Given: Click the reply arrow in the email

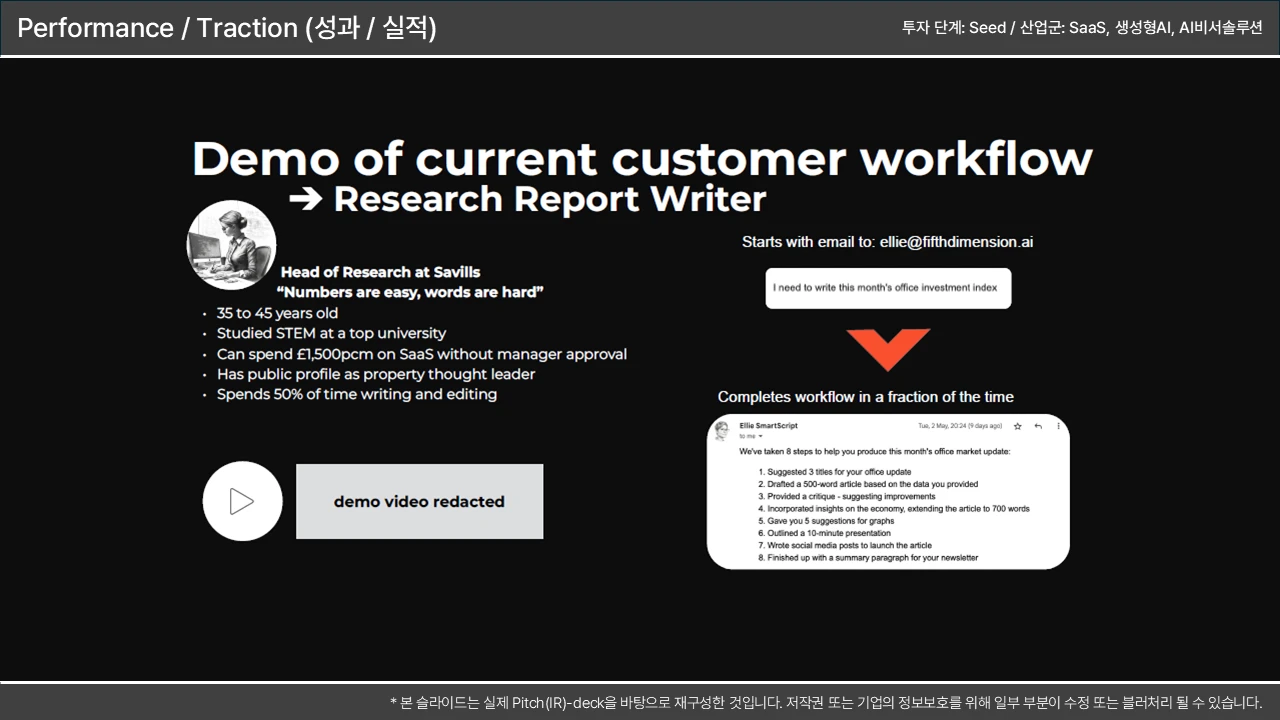Looking at the screenshot, I should tap(1038, 426).
